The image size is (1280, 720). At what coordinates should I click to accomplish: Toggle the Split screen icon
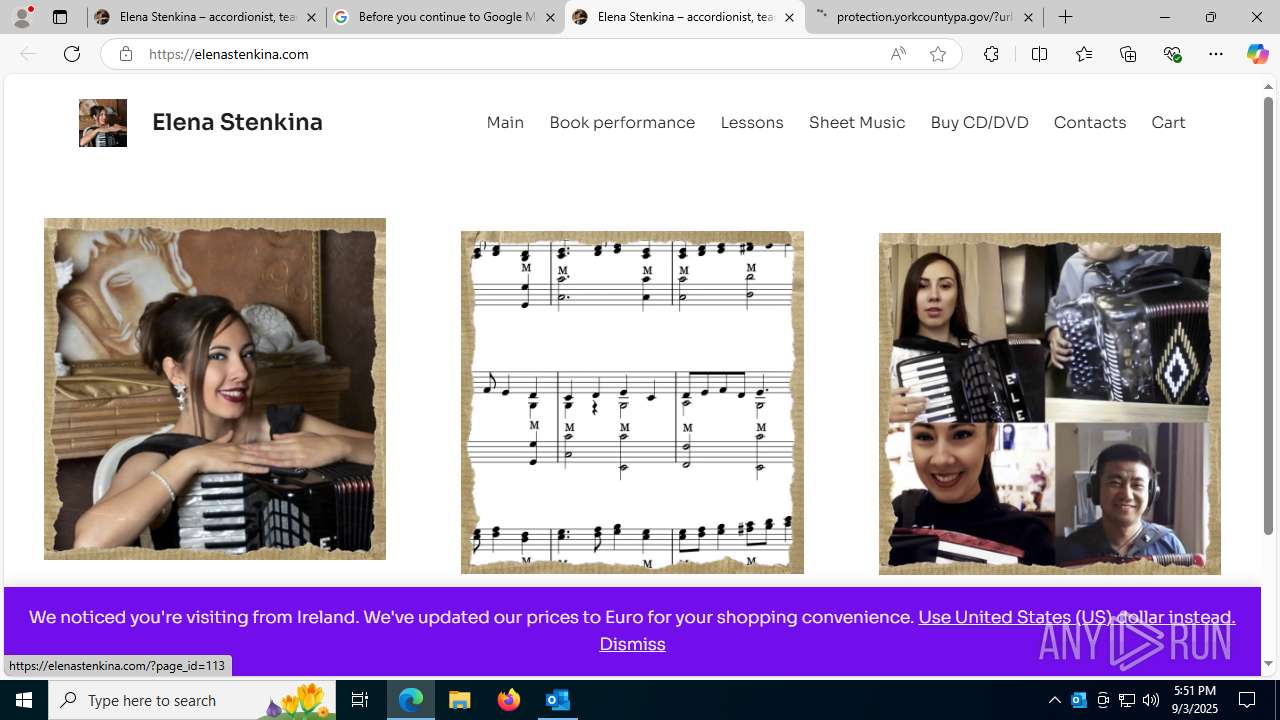1039,54
